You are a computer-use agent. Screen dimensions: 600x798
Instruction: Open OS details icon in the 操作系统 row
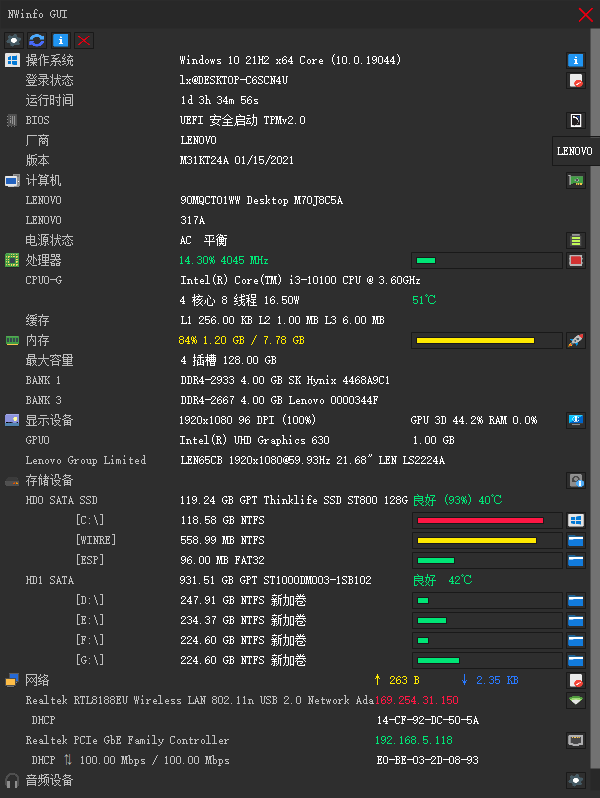pyautogui.click(x=576, y=61)
